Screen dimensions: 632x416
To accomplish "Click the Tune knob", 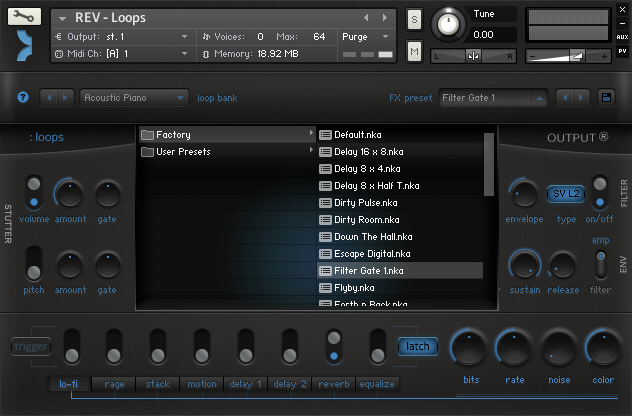I will (448, 24).
